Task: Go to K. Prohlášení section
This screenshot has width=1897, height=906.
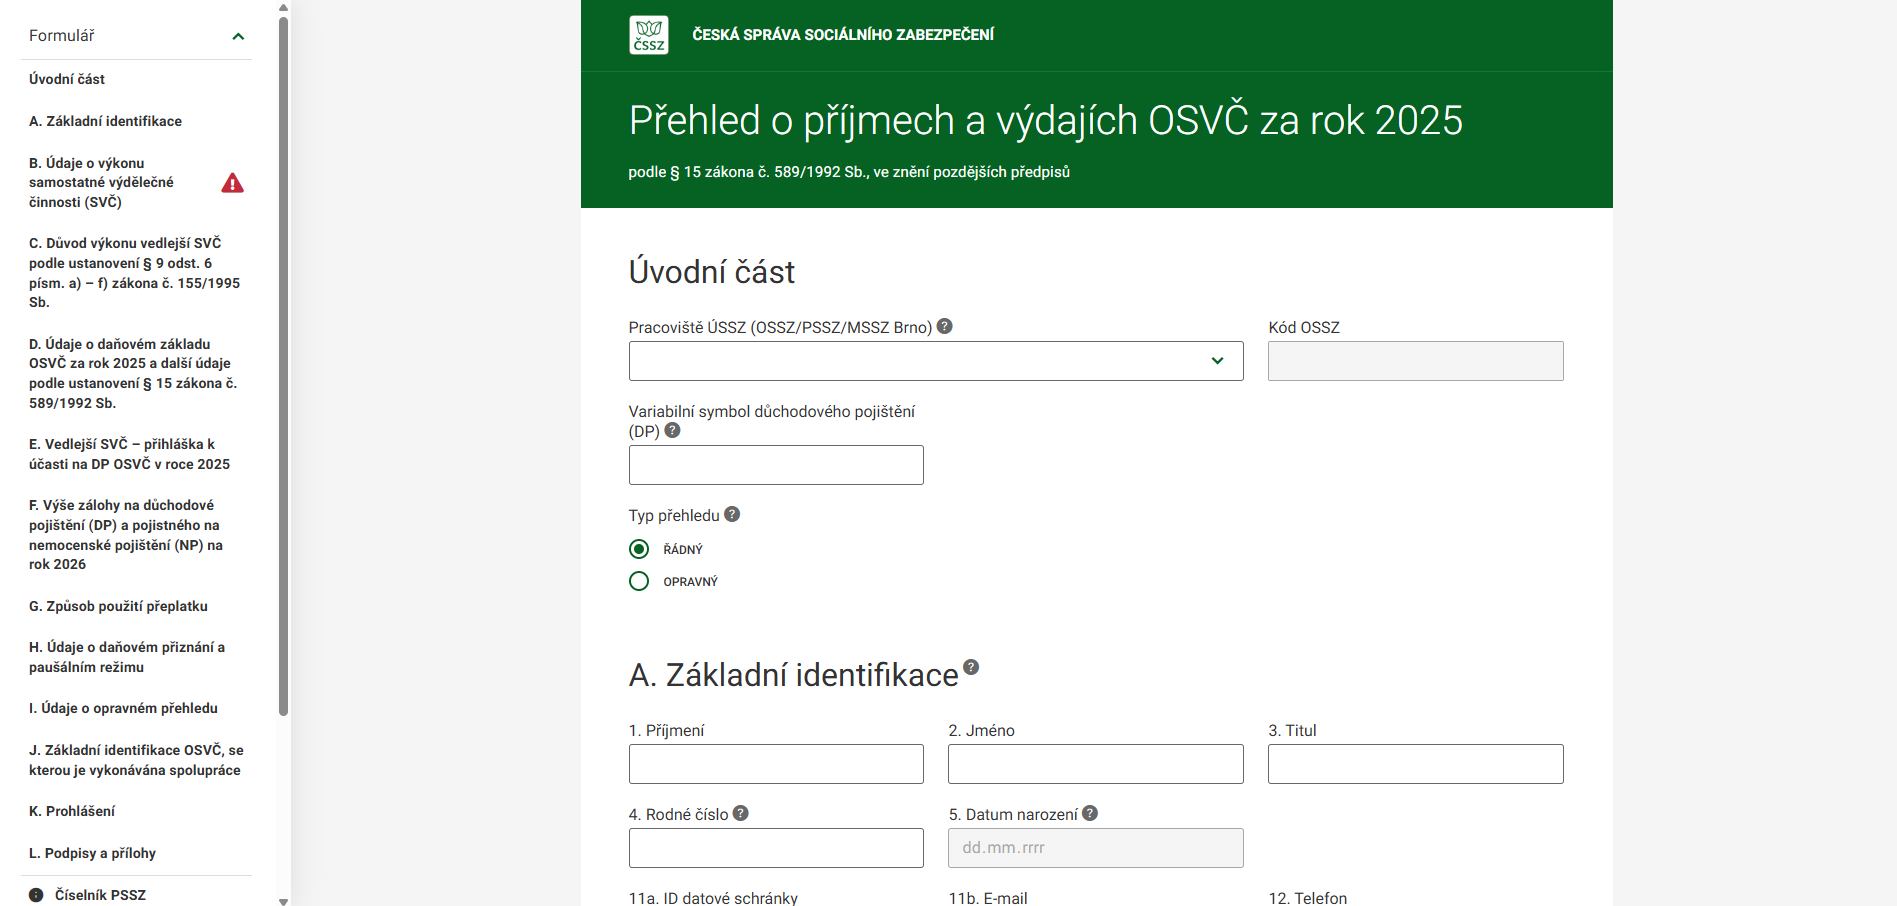Action: pos(72,811)
